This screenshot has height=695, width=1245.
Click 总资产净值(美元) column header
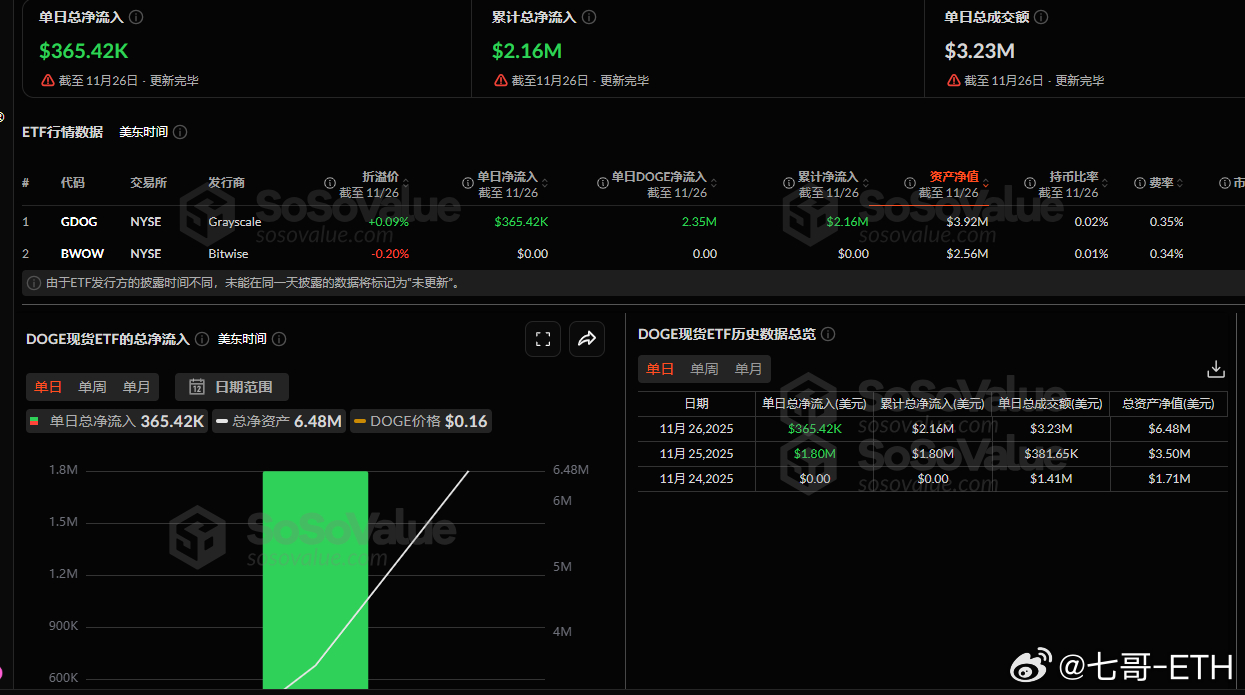point(1168,404)
